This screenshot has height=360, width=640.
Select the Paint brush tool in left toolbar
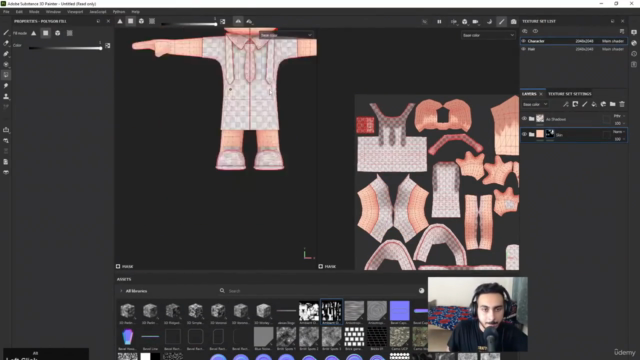6,33
